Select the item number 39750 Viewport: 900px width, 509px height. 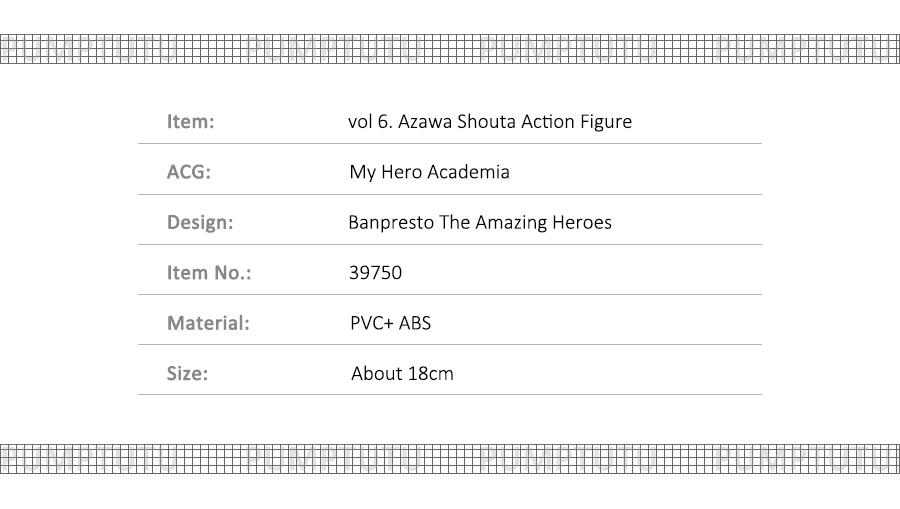point(375,272)
